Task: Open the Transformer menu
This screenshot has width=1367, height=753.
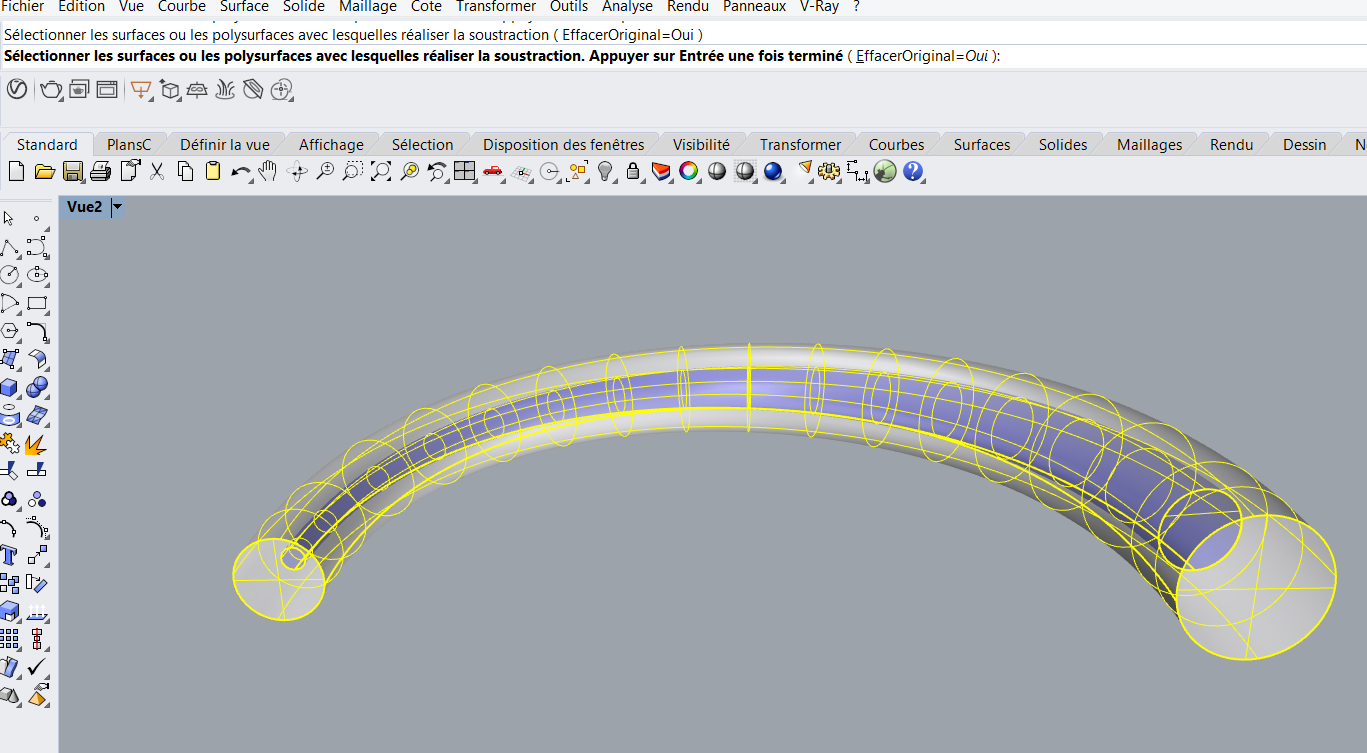Action: [495, 7]
